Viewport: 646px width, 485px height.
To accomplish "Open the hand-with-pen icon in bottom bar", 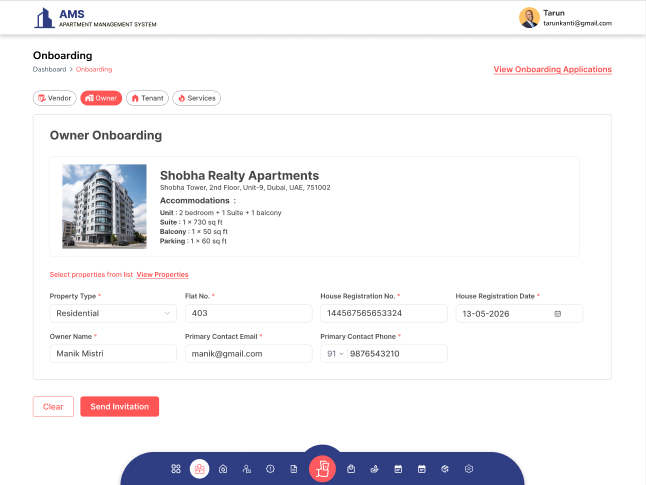I will pos(374,469).
